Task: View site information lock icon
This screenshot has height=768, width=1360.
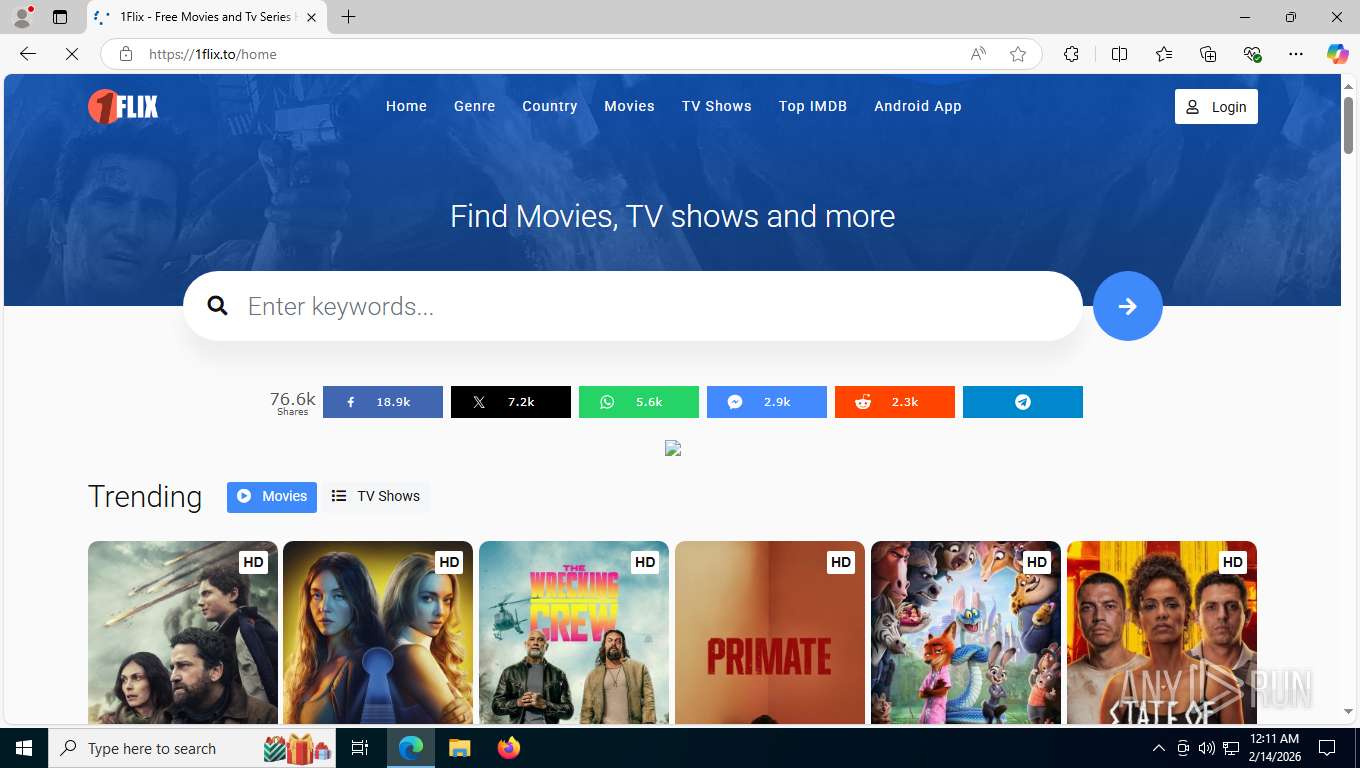Action: click(x=126, y=54)
